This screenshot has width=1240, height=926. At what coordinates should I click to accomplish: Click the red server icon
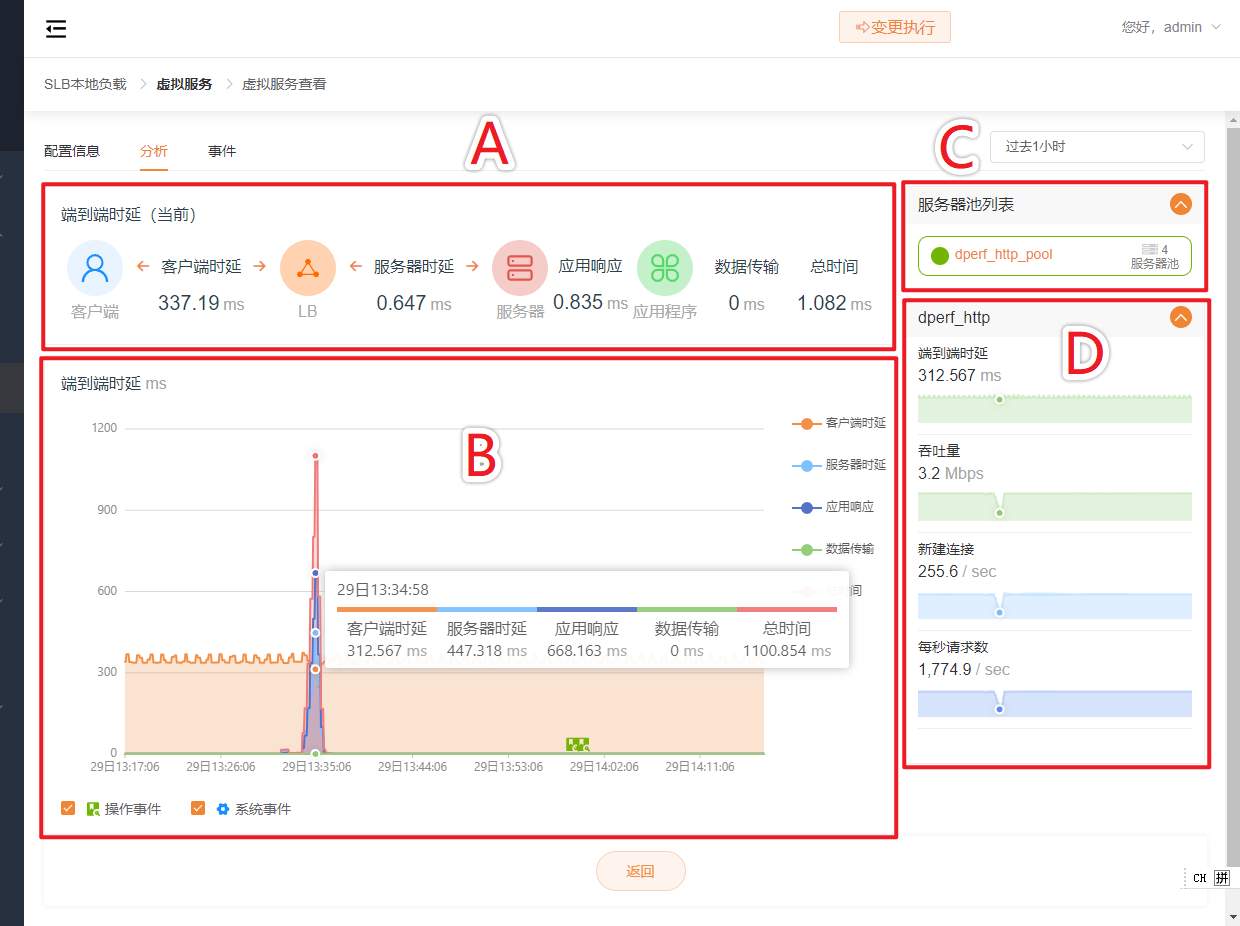(x=520, y=268)
